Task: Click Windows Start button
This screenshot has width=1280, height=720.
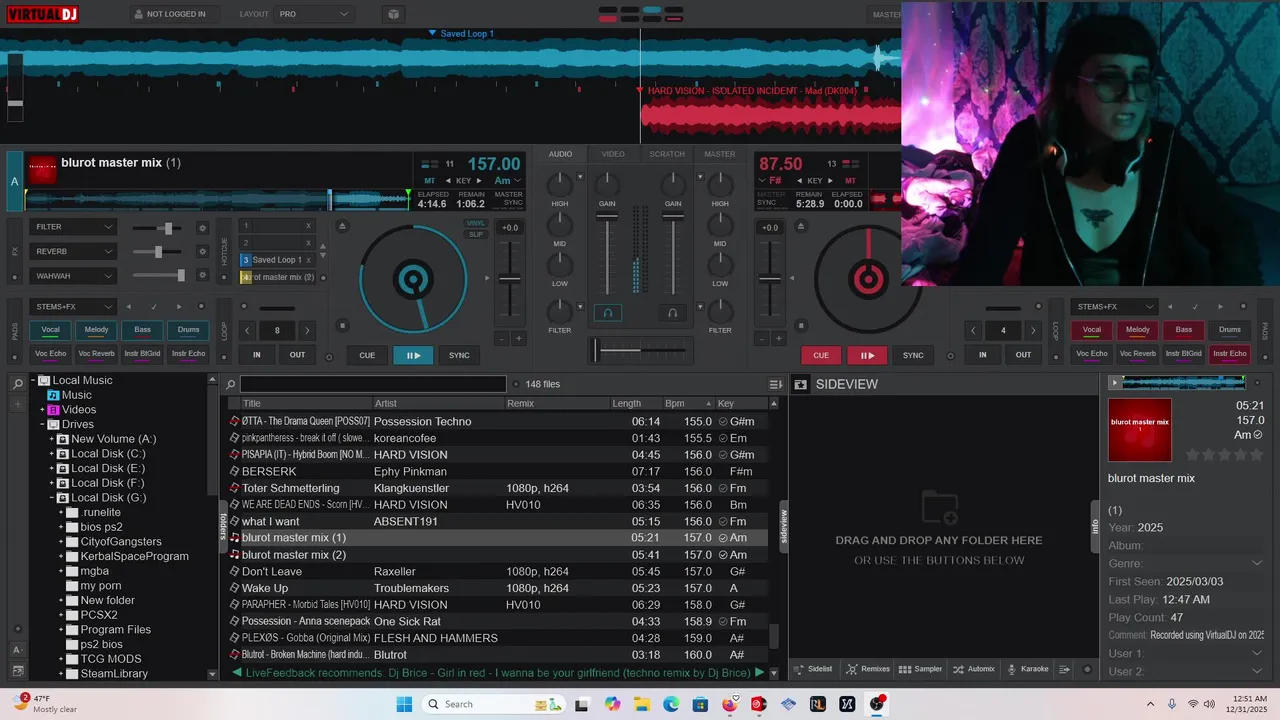Action: (x=404, y=704)
